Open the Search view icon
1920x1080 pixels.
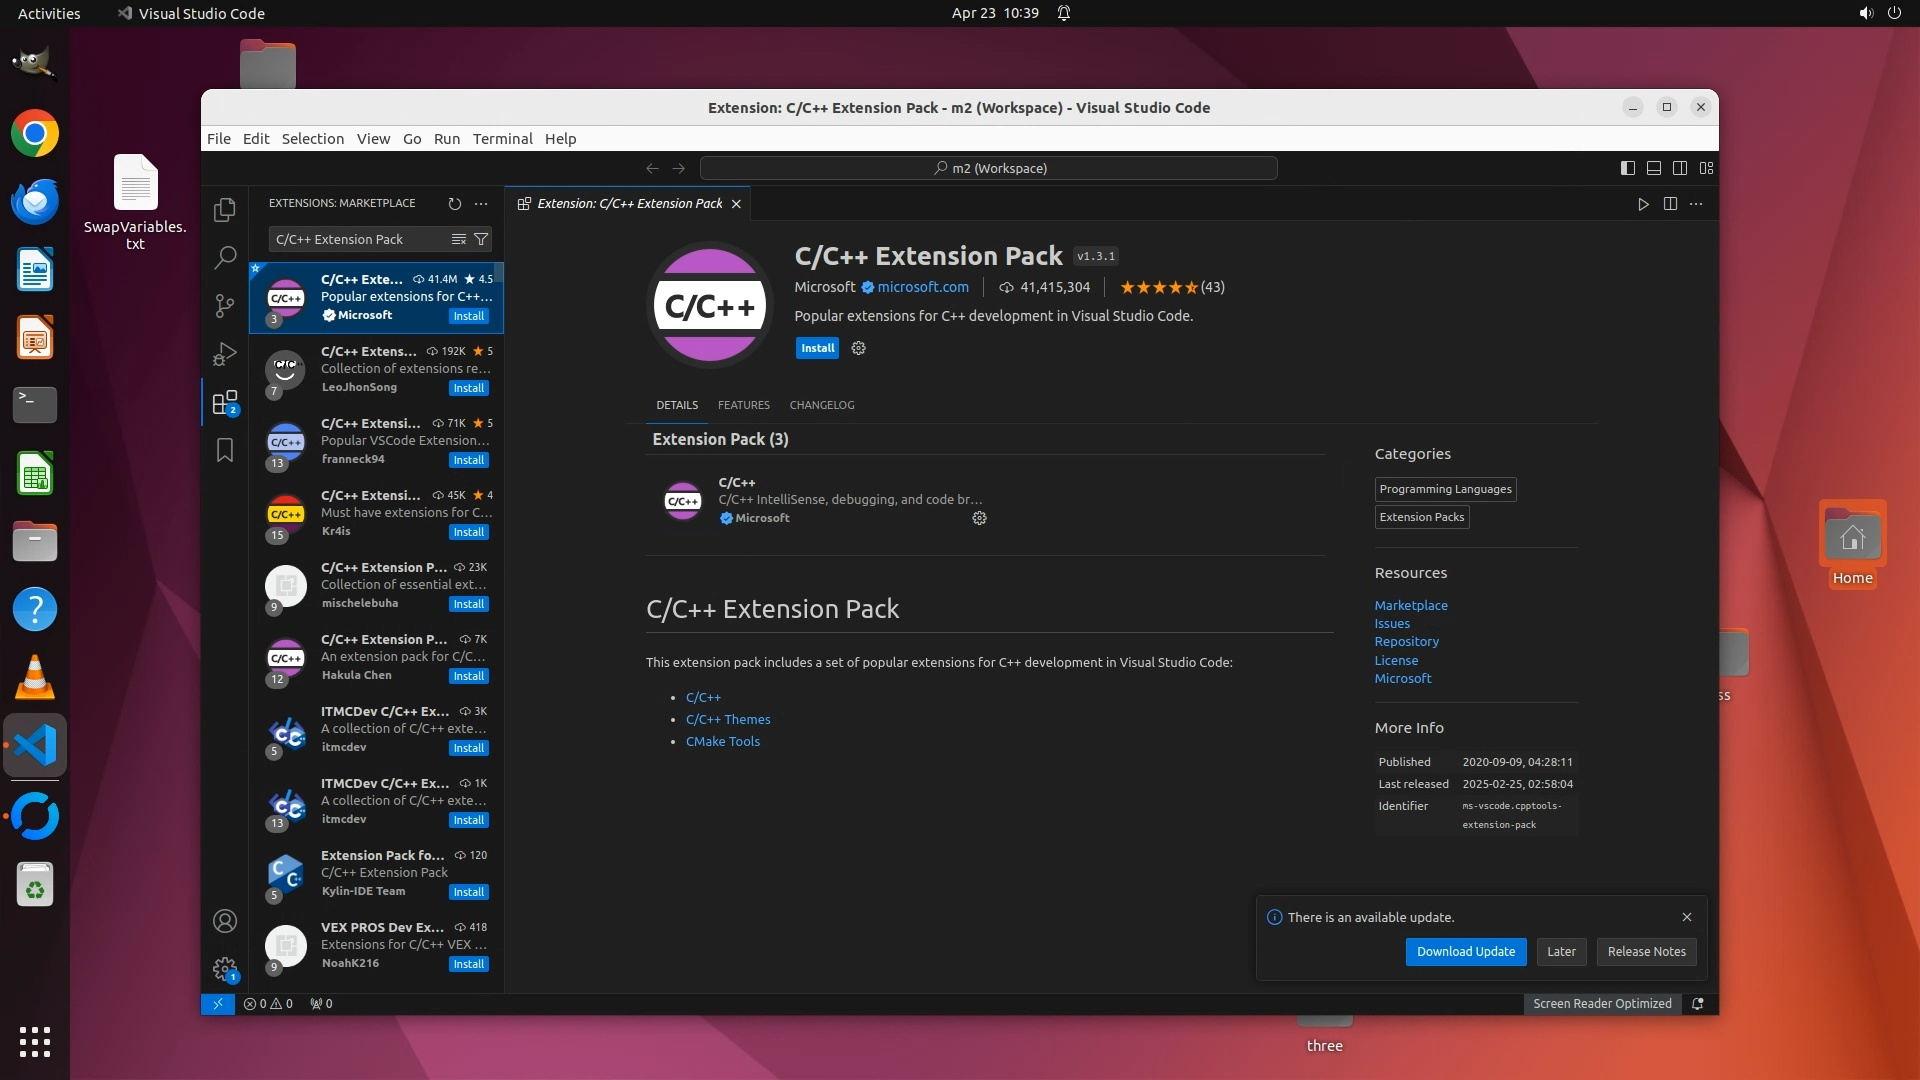pyautogui.click(x=225, y=257)
